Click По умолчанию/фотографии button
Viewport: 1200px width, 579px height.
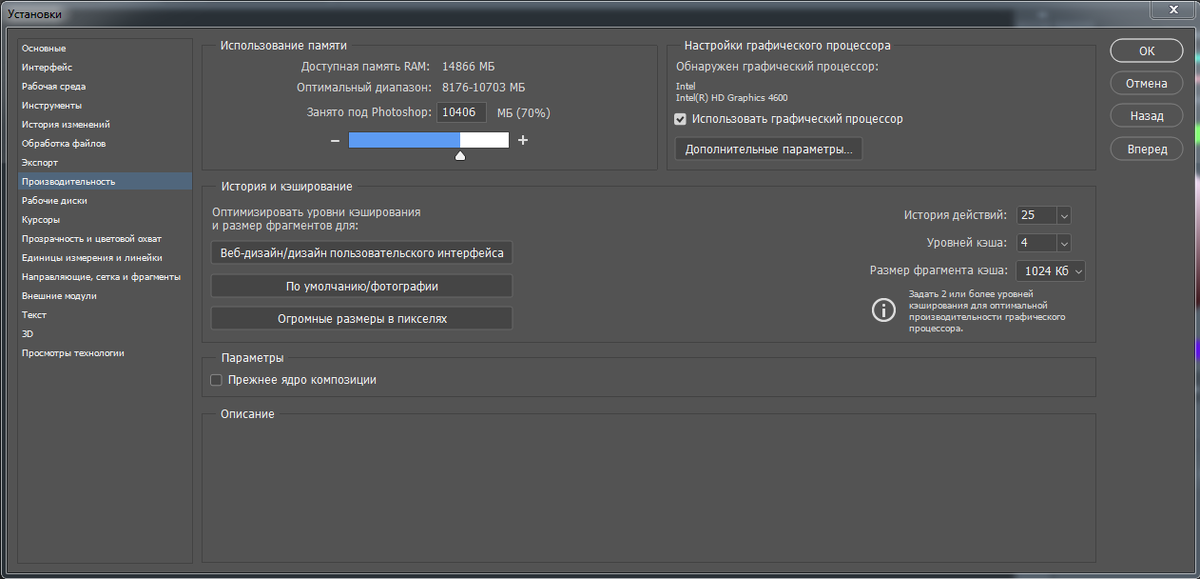[362, 286]
